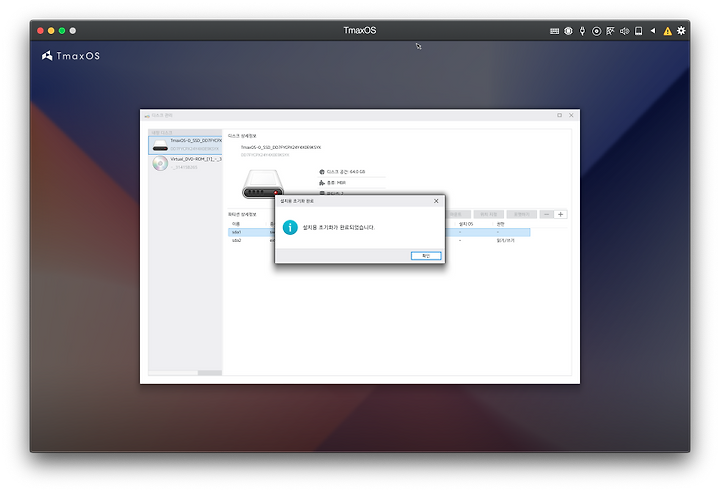Image resolution: width=720 pixels, height=492 pixels.
Task: Click the green macOS window button
Action: [62, 31]
